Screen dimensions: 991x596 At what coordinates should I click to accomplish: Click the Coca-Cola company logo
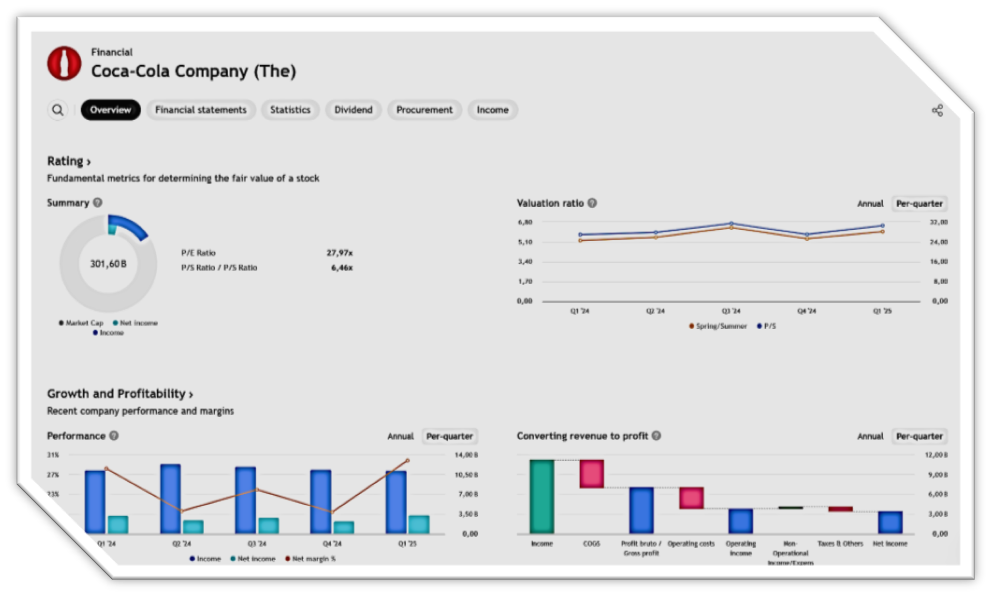(64, 63)
